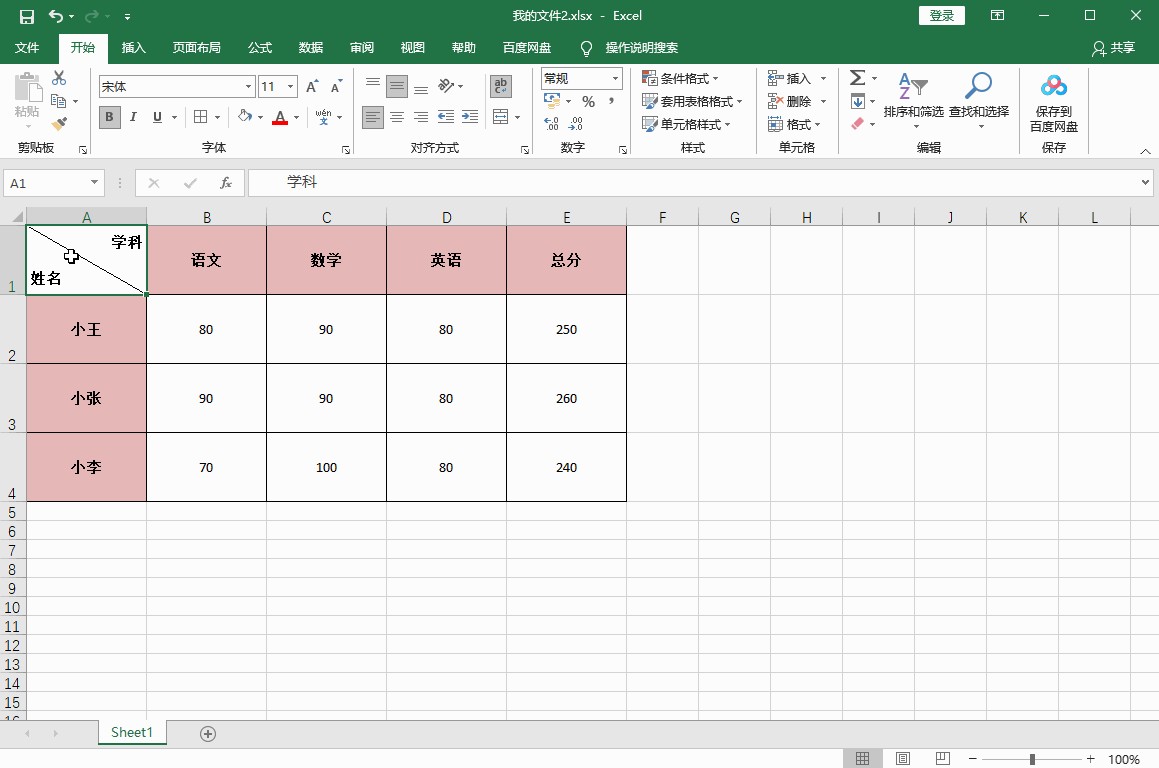Center text horizontally

(x=397, y=117)
